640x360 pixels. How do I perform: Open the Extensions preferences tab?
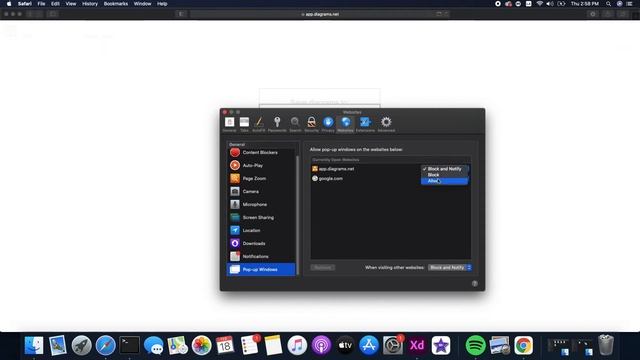(365, 124)
